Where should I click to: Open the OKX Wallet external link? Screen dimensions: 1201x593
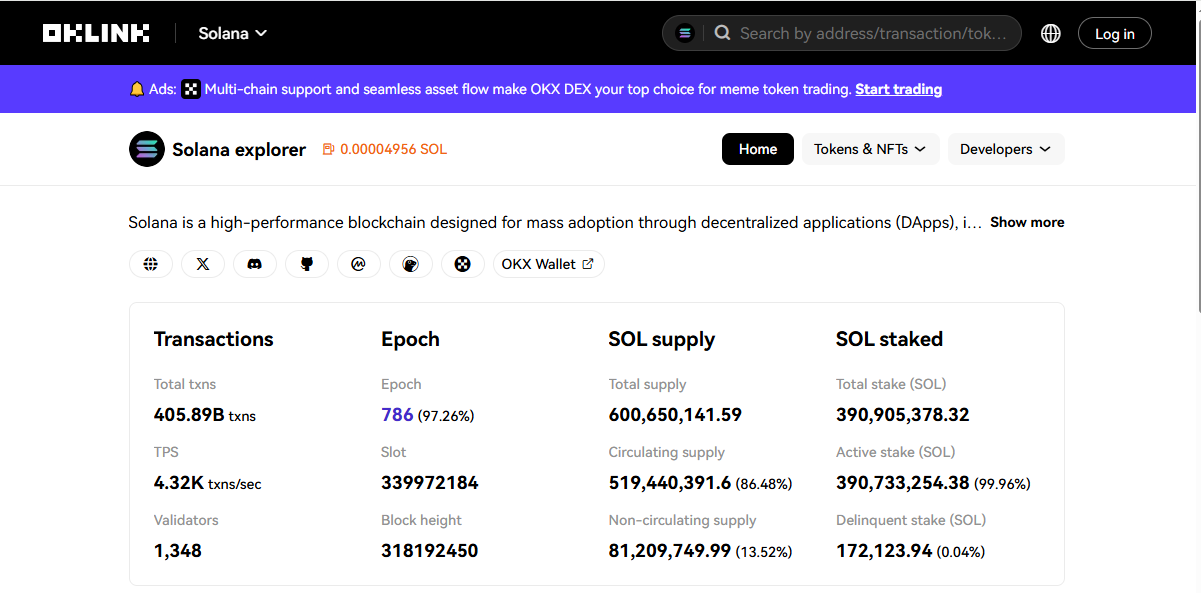(x=549, y=264)
